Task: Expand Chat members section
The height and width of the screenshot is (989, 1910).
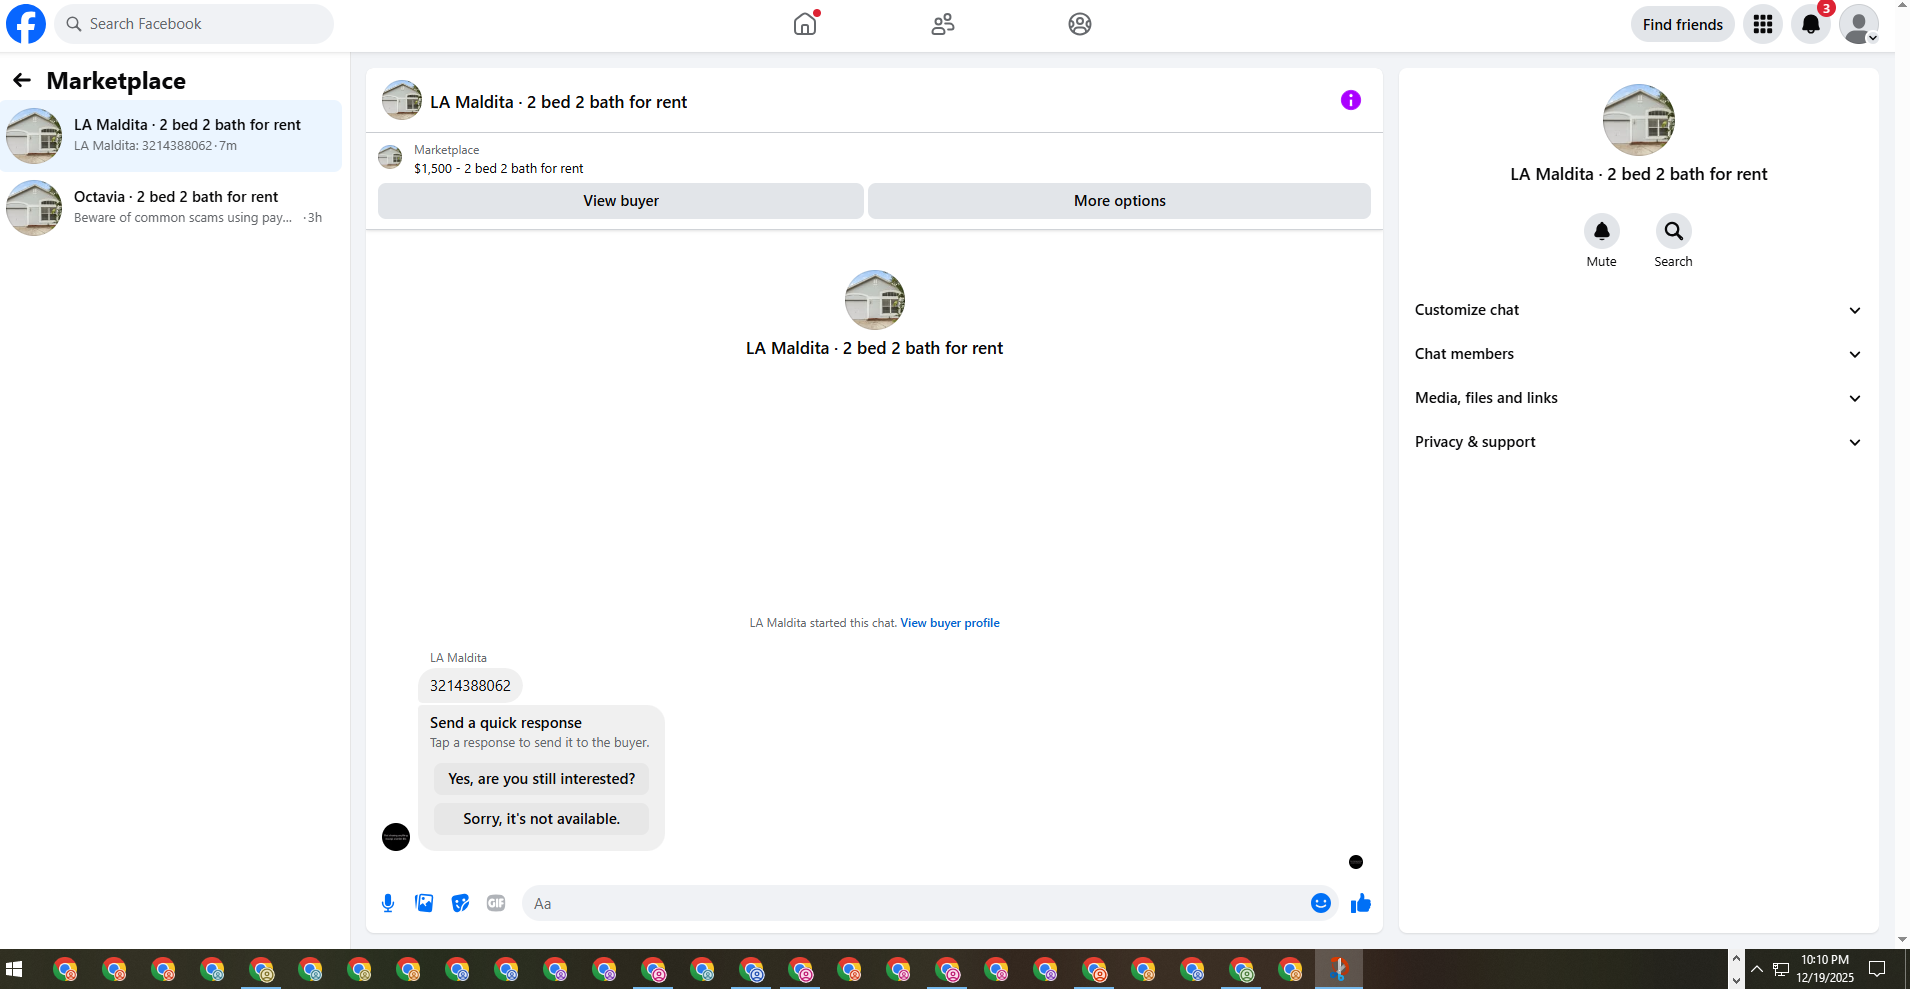Action: 1638,354
